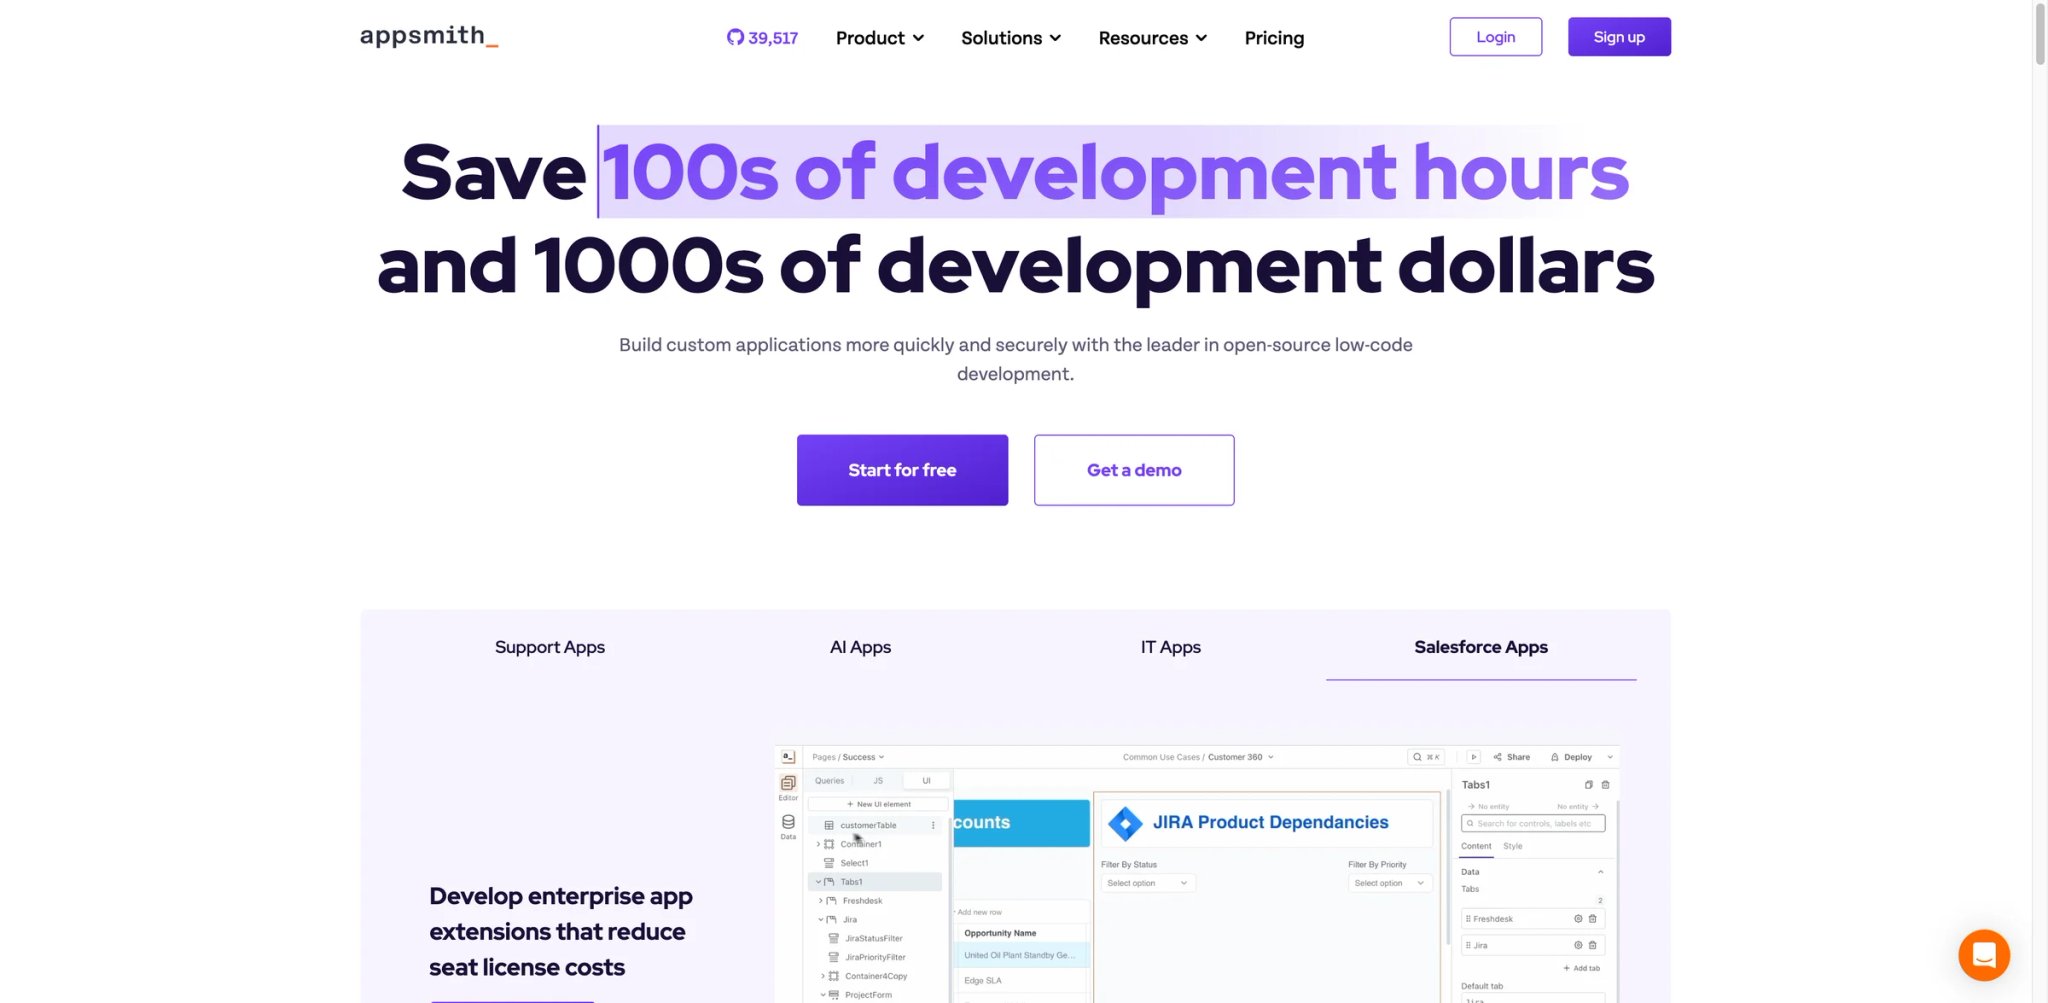2048x1003 pixels.
Task: Click the Add new row link
Action: click(979, 912)
